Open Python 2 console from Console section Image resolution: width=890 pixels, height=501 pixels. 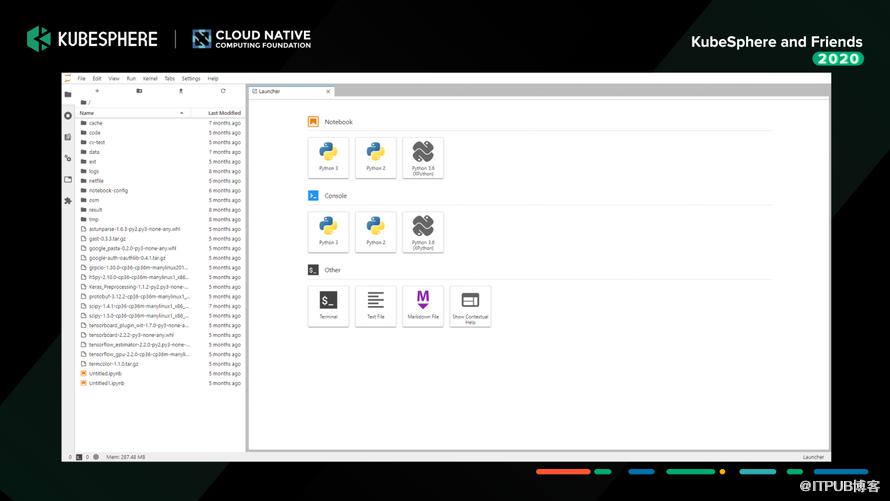click(375, 231)
